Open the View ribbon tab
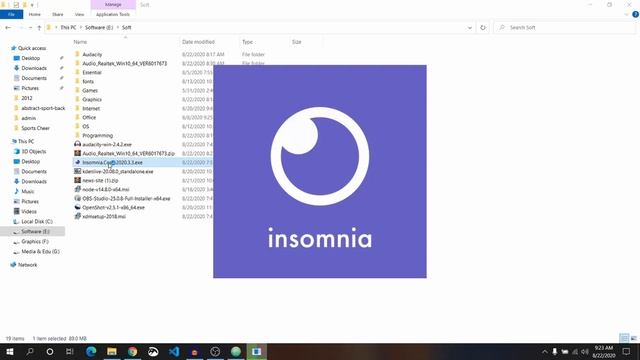This screenshot has width=640, height=360. [x=79, y=14]
